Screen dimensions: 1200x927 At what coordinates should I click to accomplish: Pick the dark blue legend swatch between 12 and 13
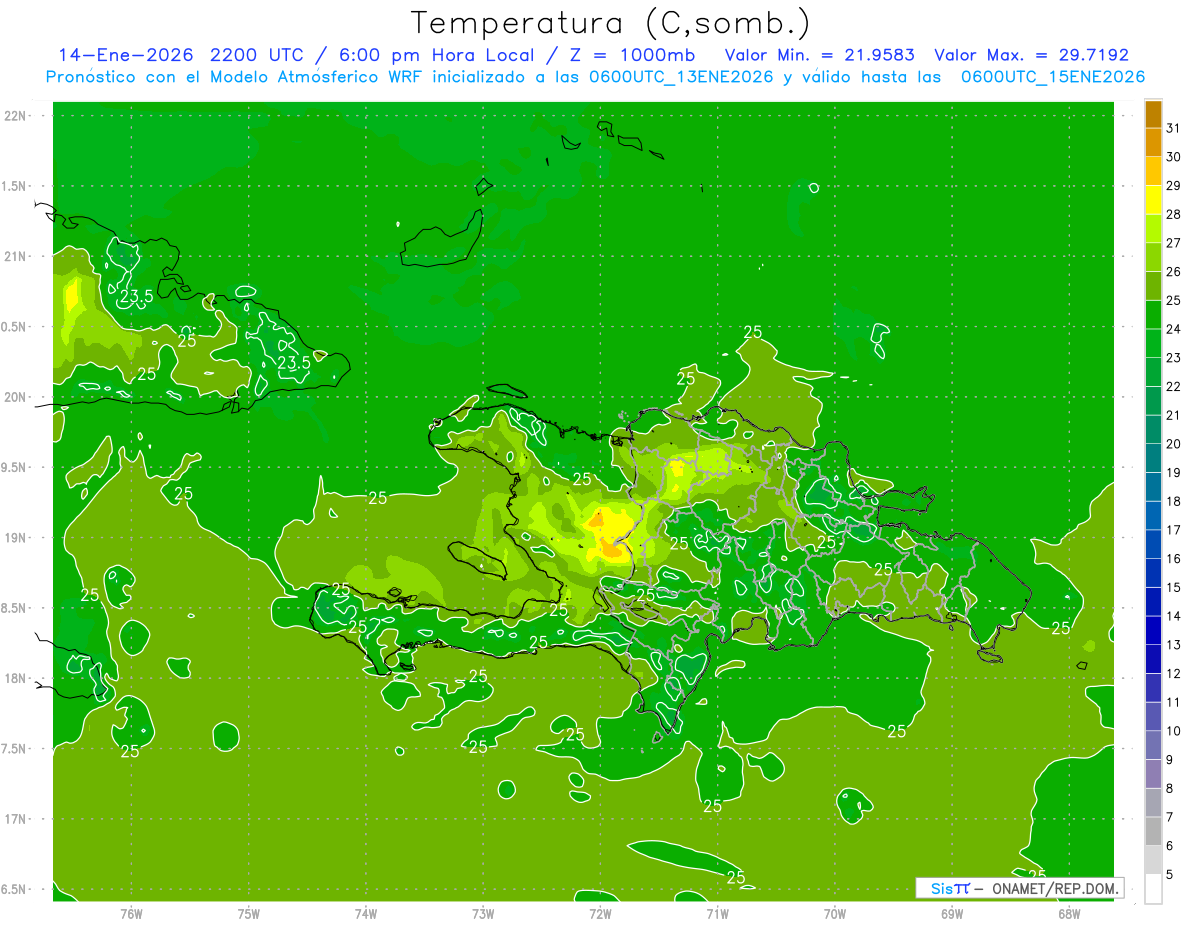tap(1153, 659)
